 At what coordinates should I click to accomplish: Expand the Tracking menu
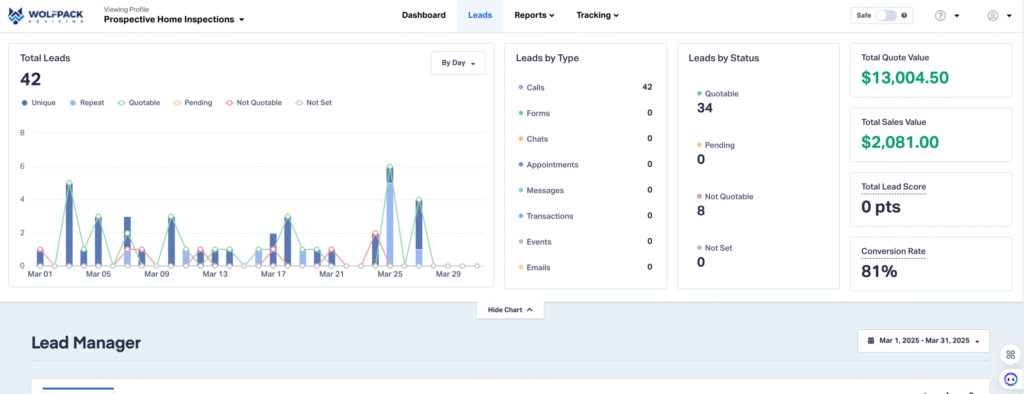pos(598,16)
